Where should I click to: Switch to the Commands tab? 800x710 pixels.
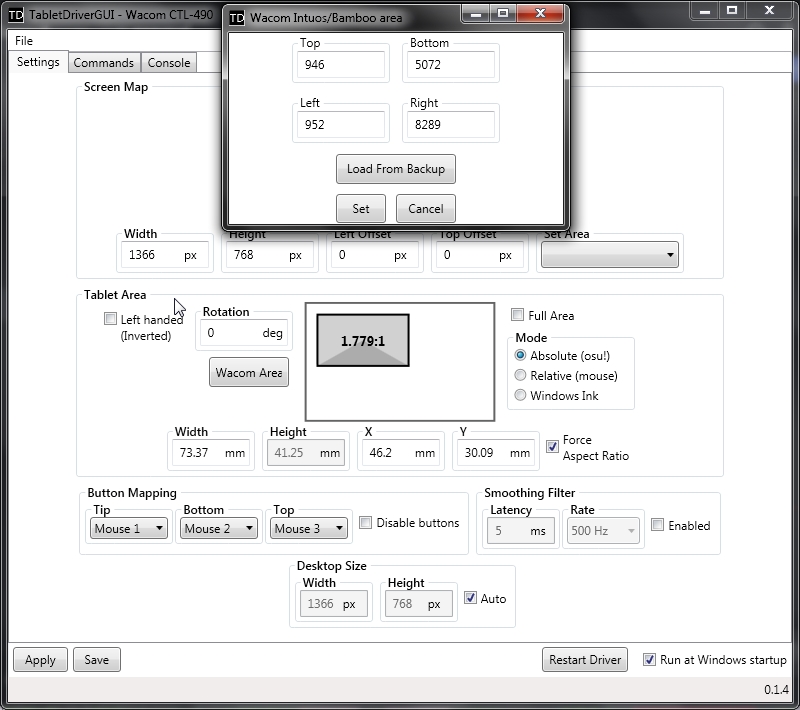point(104,63)
